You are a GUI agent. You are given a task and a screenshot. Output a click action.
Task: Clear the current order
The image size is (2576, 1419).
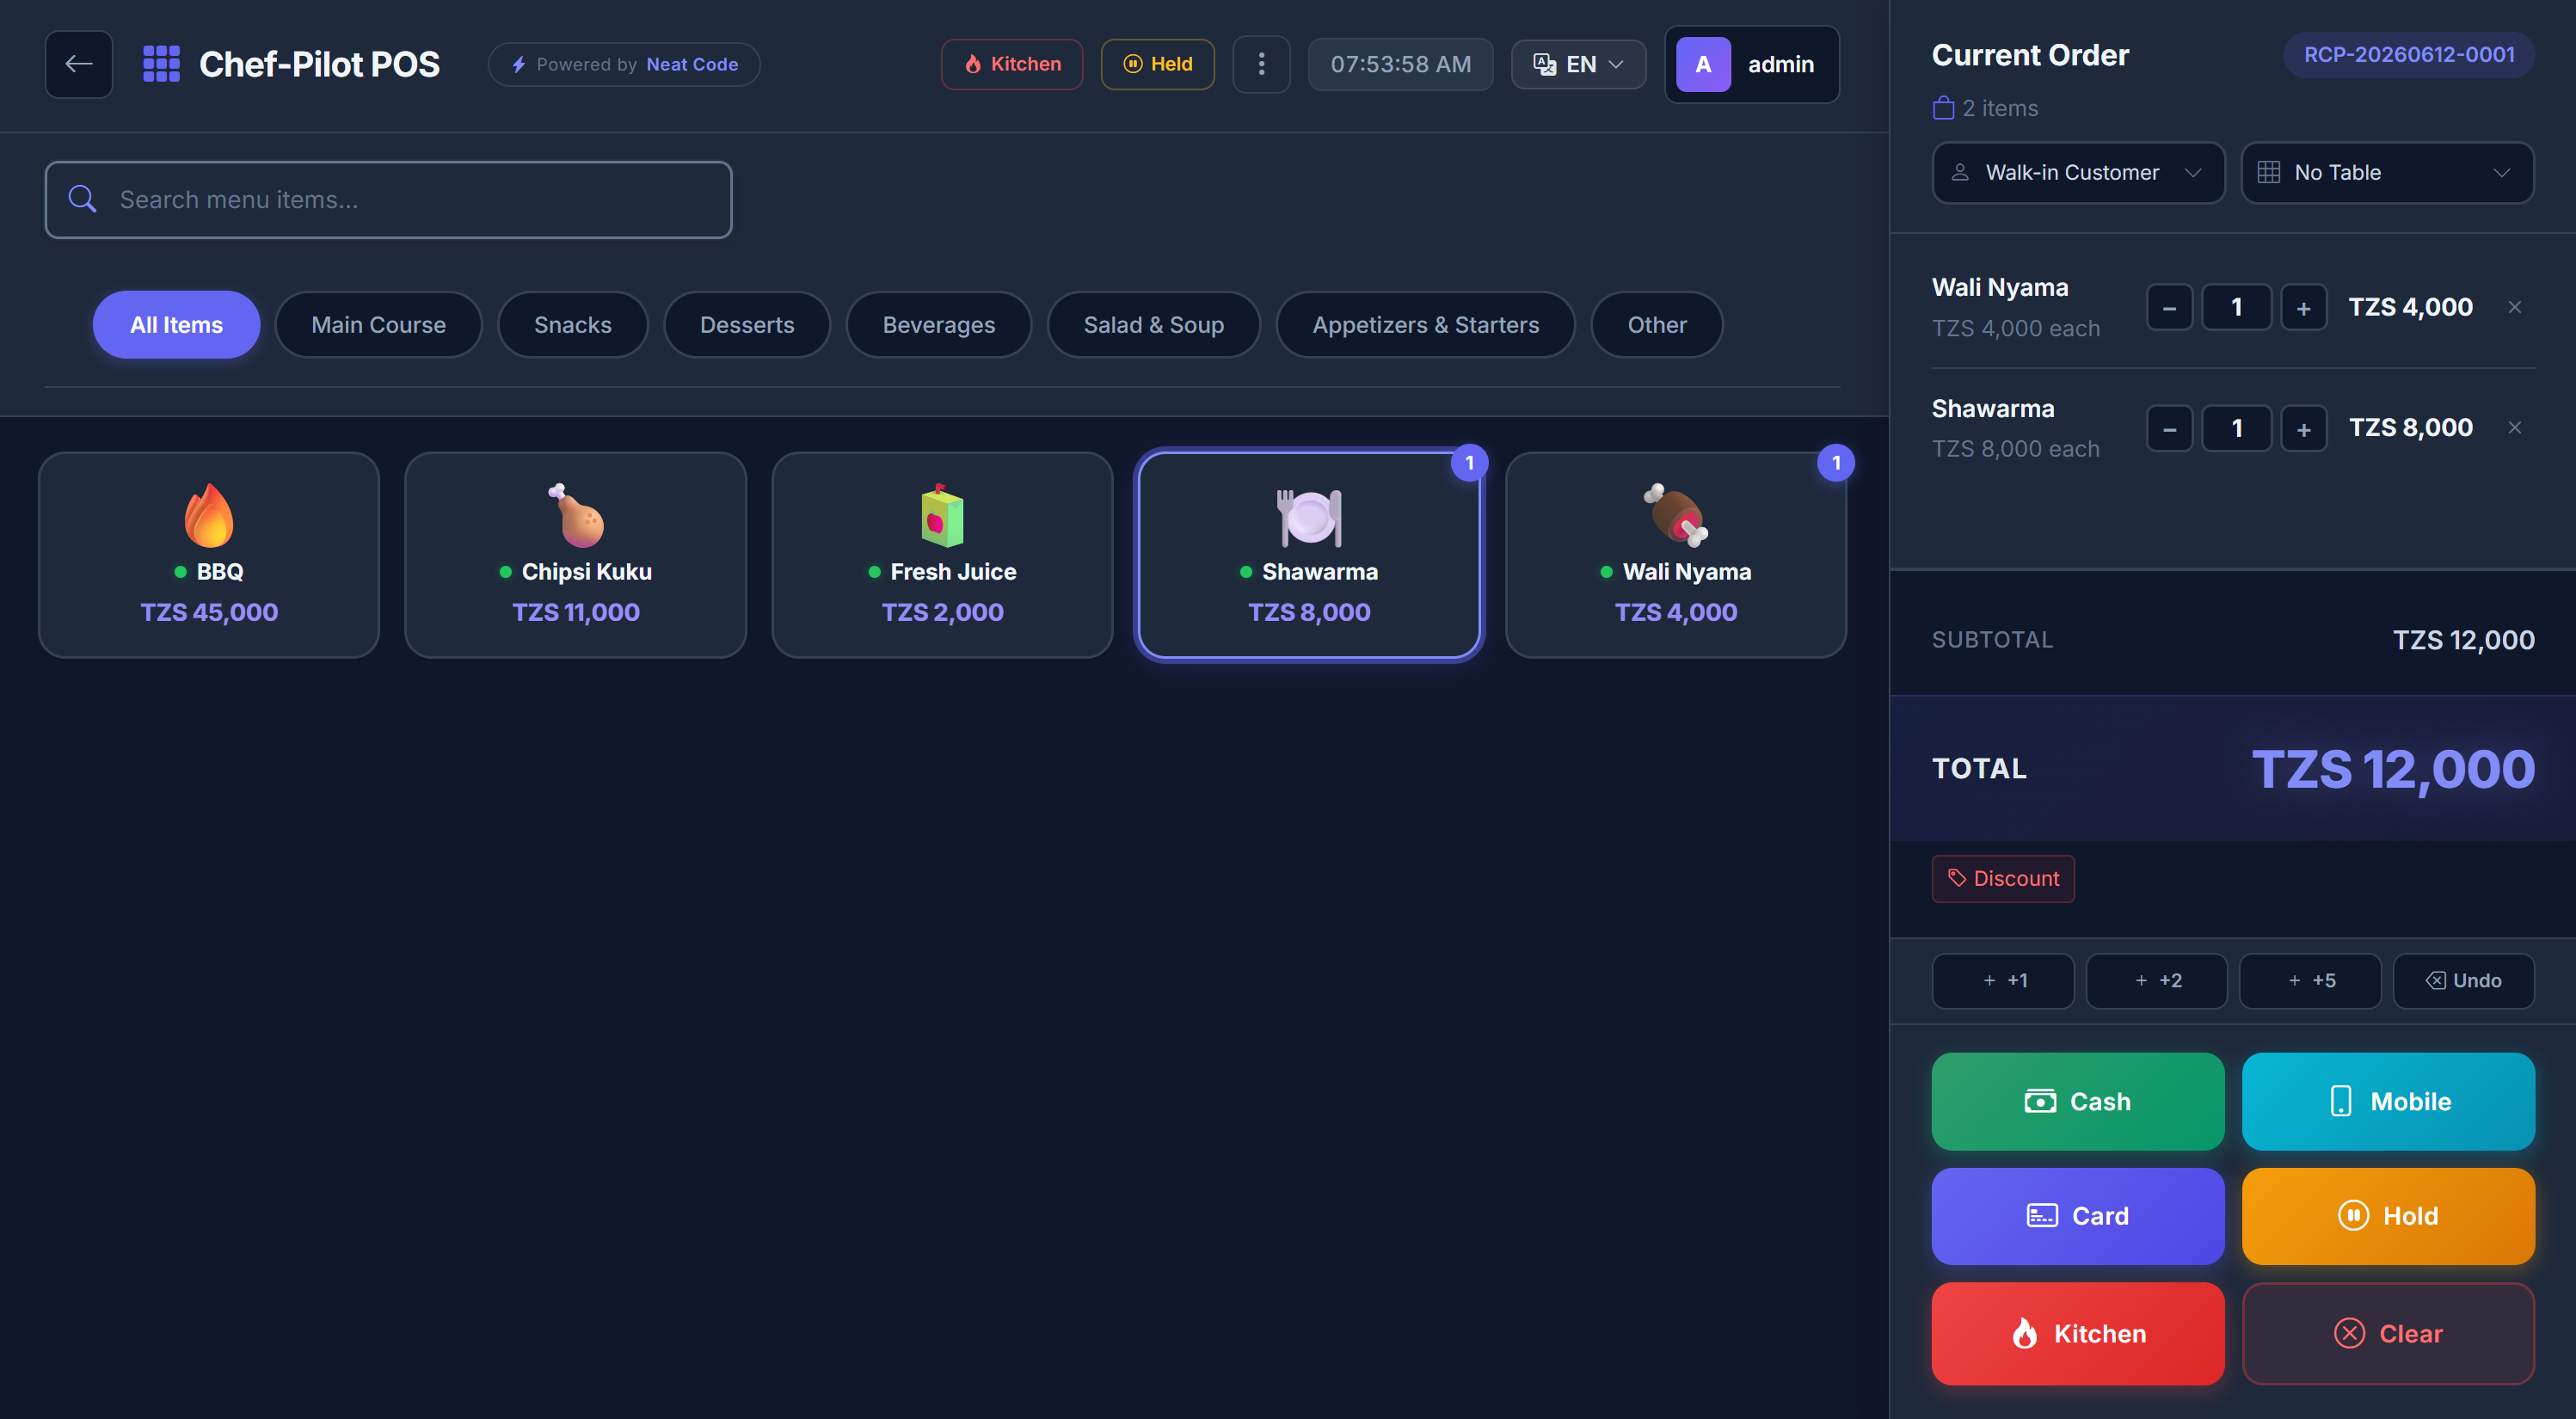(2388, 1334)
